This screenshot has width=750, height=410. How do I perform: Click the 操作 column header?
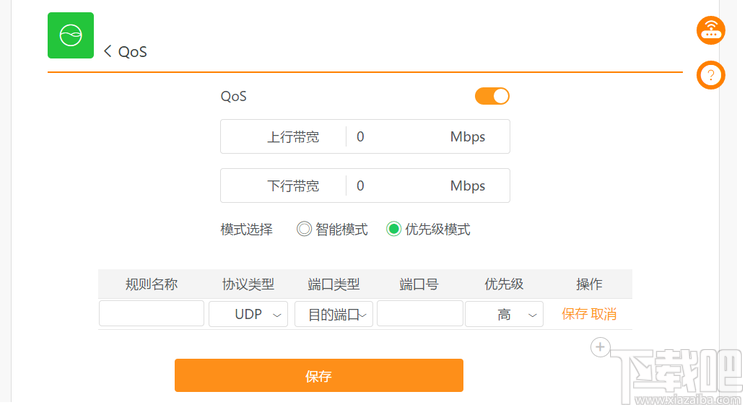coord(589,284)
